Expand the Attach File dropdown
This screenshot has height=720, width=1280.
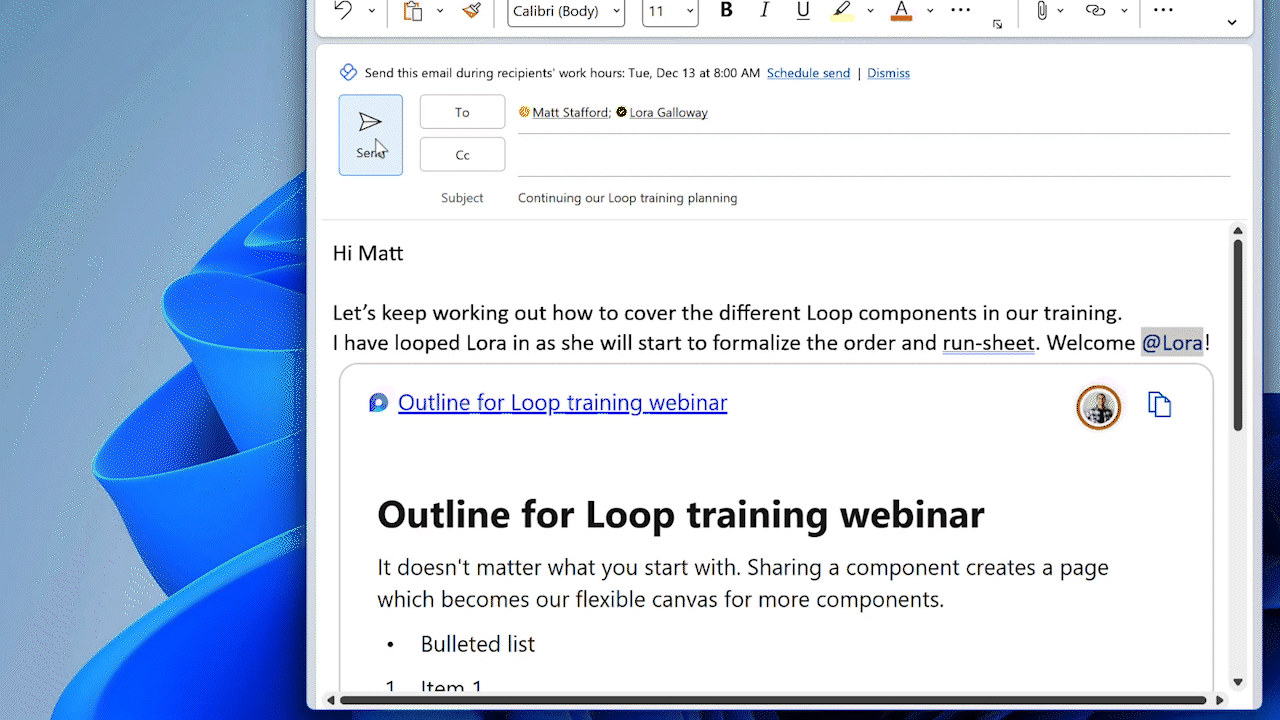[1061, 11]
